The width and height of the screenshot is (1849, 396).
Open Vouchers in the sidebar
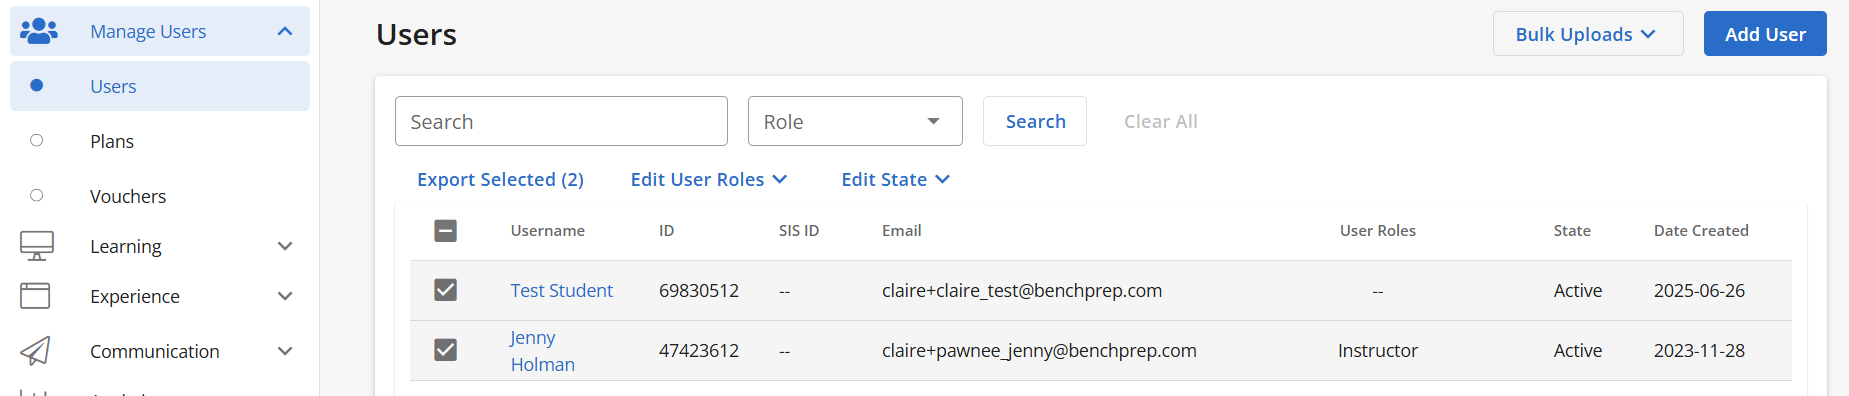pyautogui.click(x=128, y=196)
